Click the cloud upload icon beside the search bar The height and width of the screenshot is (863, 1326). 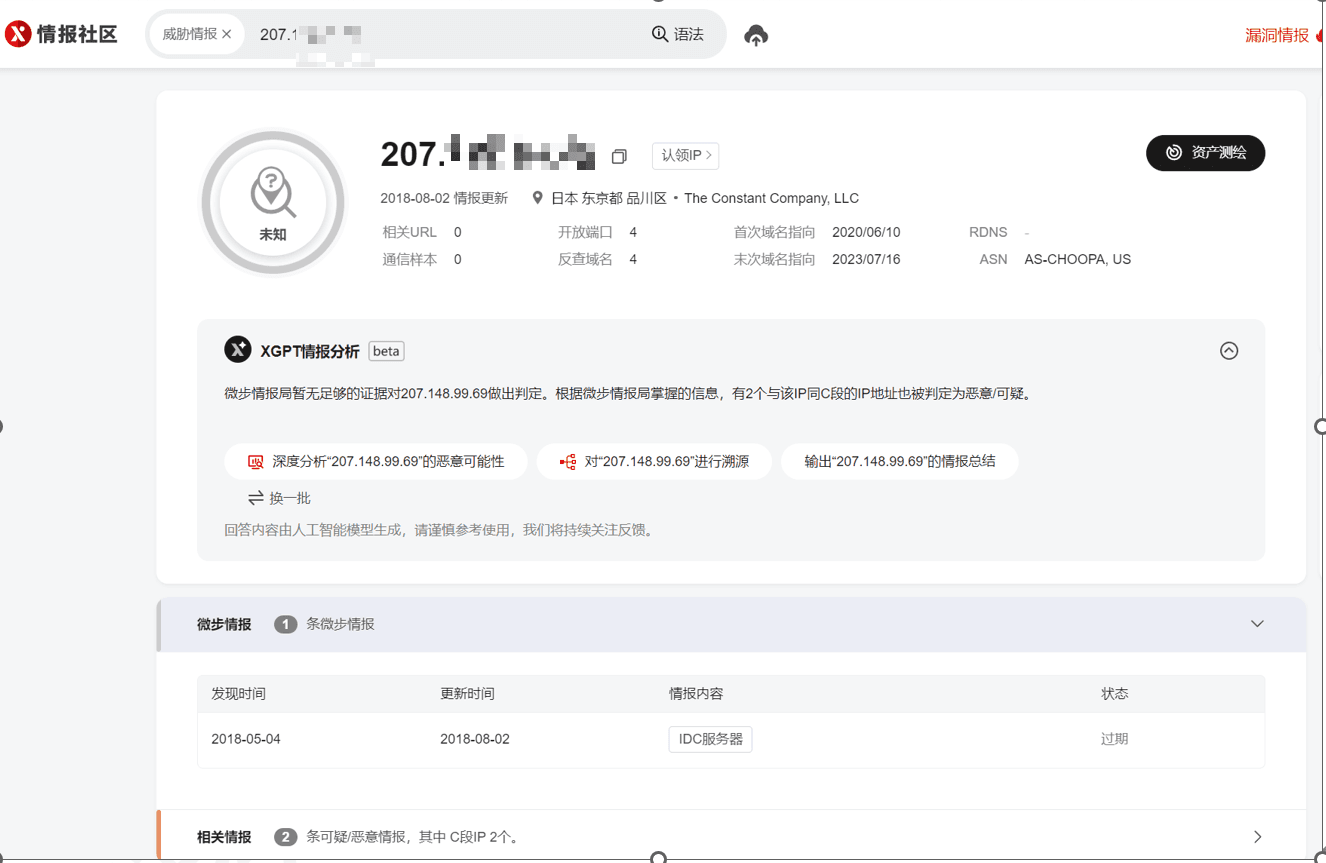click(x=756, y=35)
